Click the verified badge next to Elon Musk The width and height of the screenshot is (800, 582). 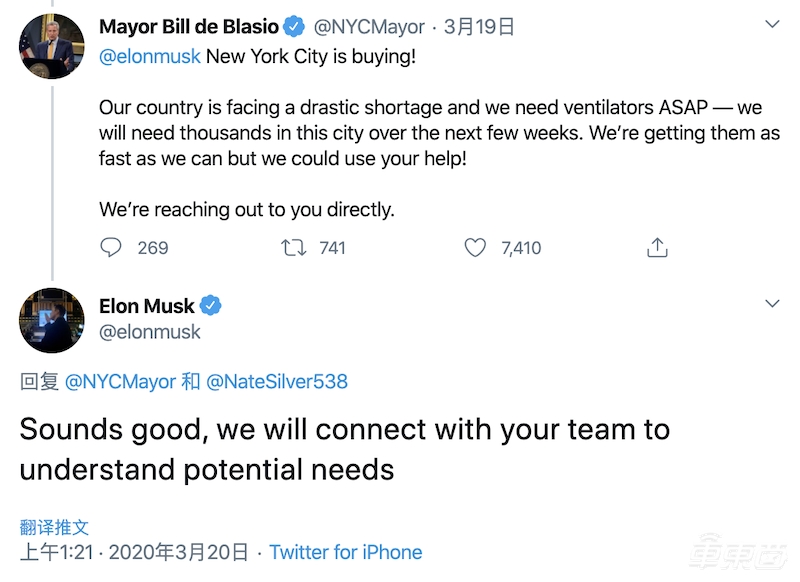click(211, 305)
